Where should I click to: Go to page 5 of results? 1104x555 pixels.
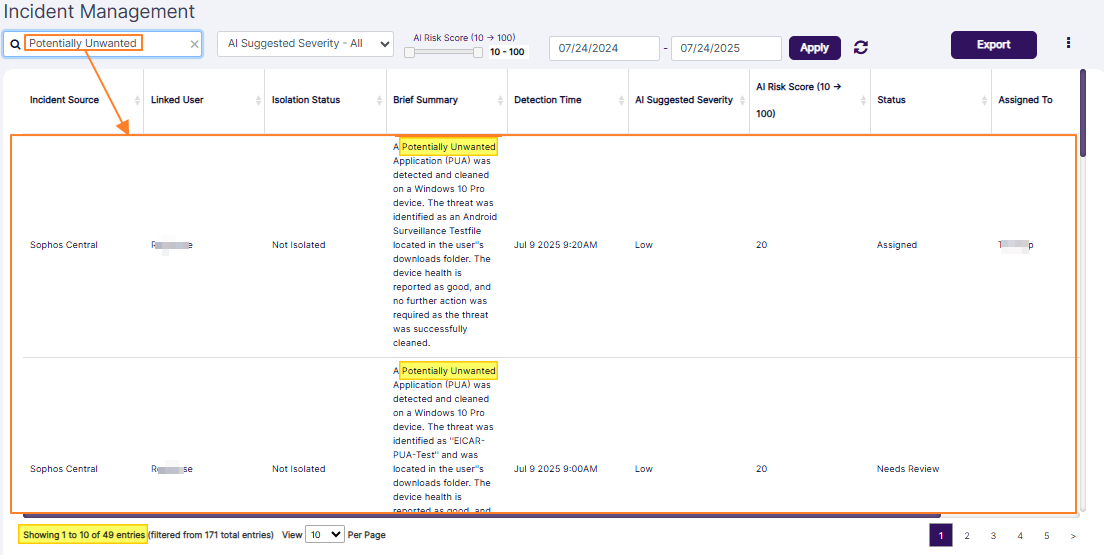pyautogui.click(x=1046, y=536)
